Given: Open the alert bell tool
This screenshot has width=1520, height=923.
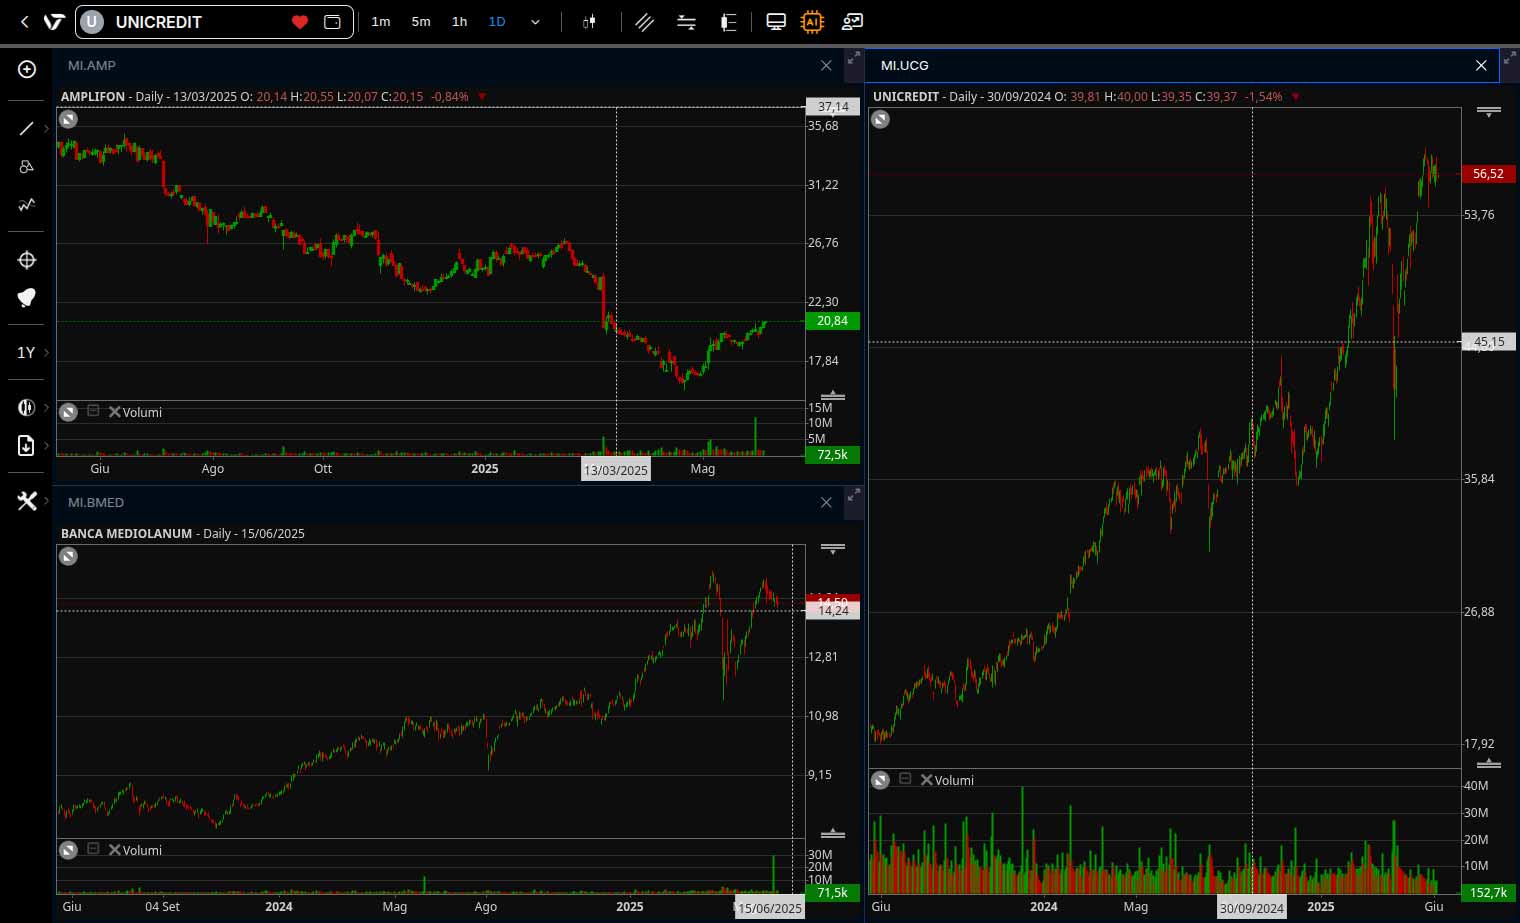Looking at the screenshot, I should click(27, 298).
